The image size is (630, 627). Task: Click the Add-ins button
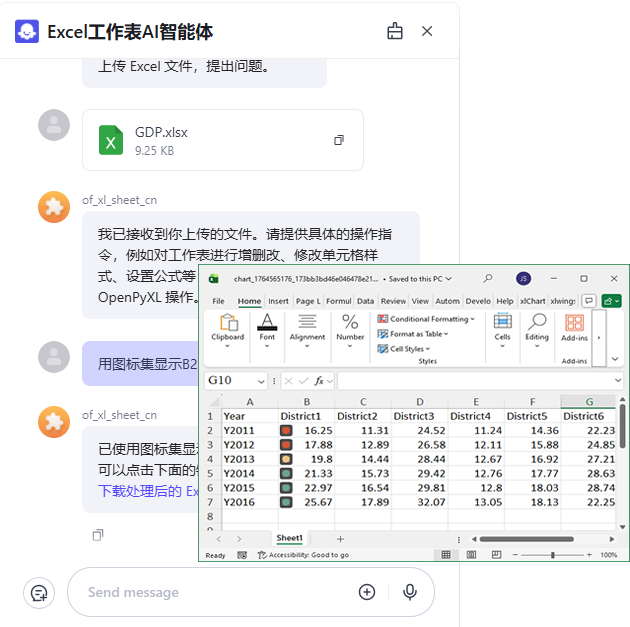coord(574,329)
